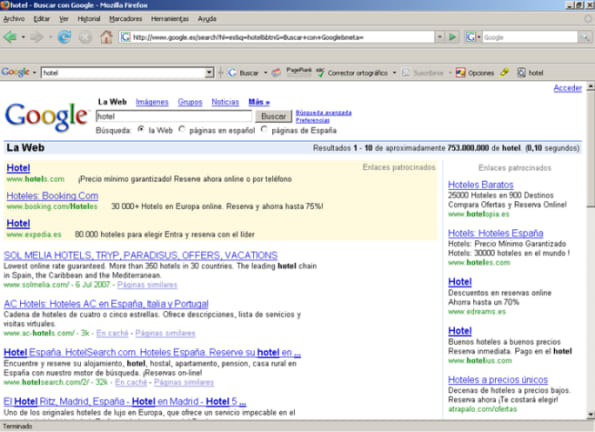
Task: Open the Historial menu
Action: tap(89, 19)
